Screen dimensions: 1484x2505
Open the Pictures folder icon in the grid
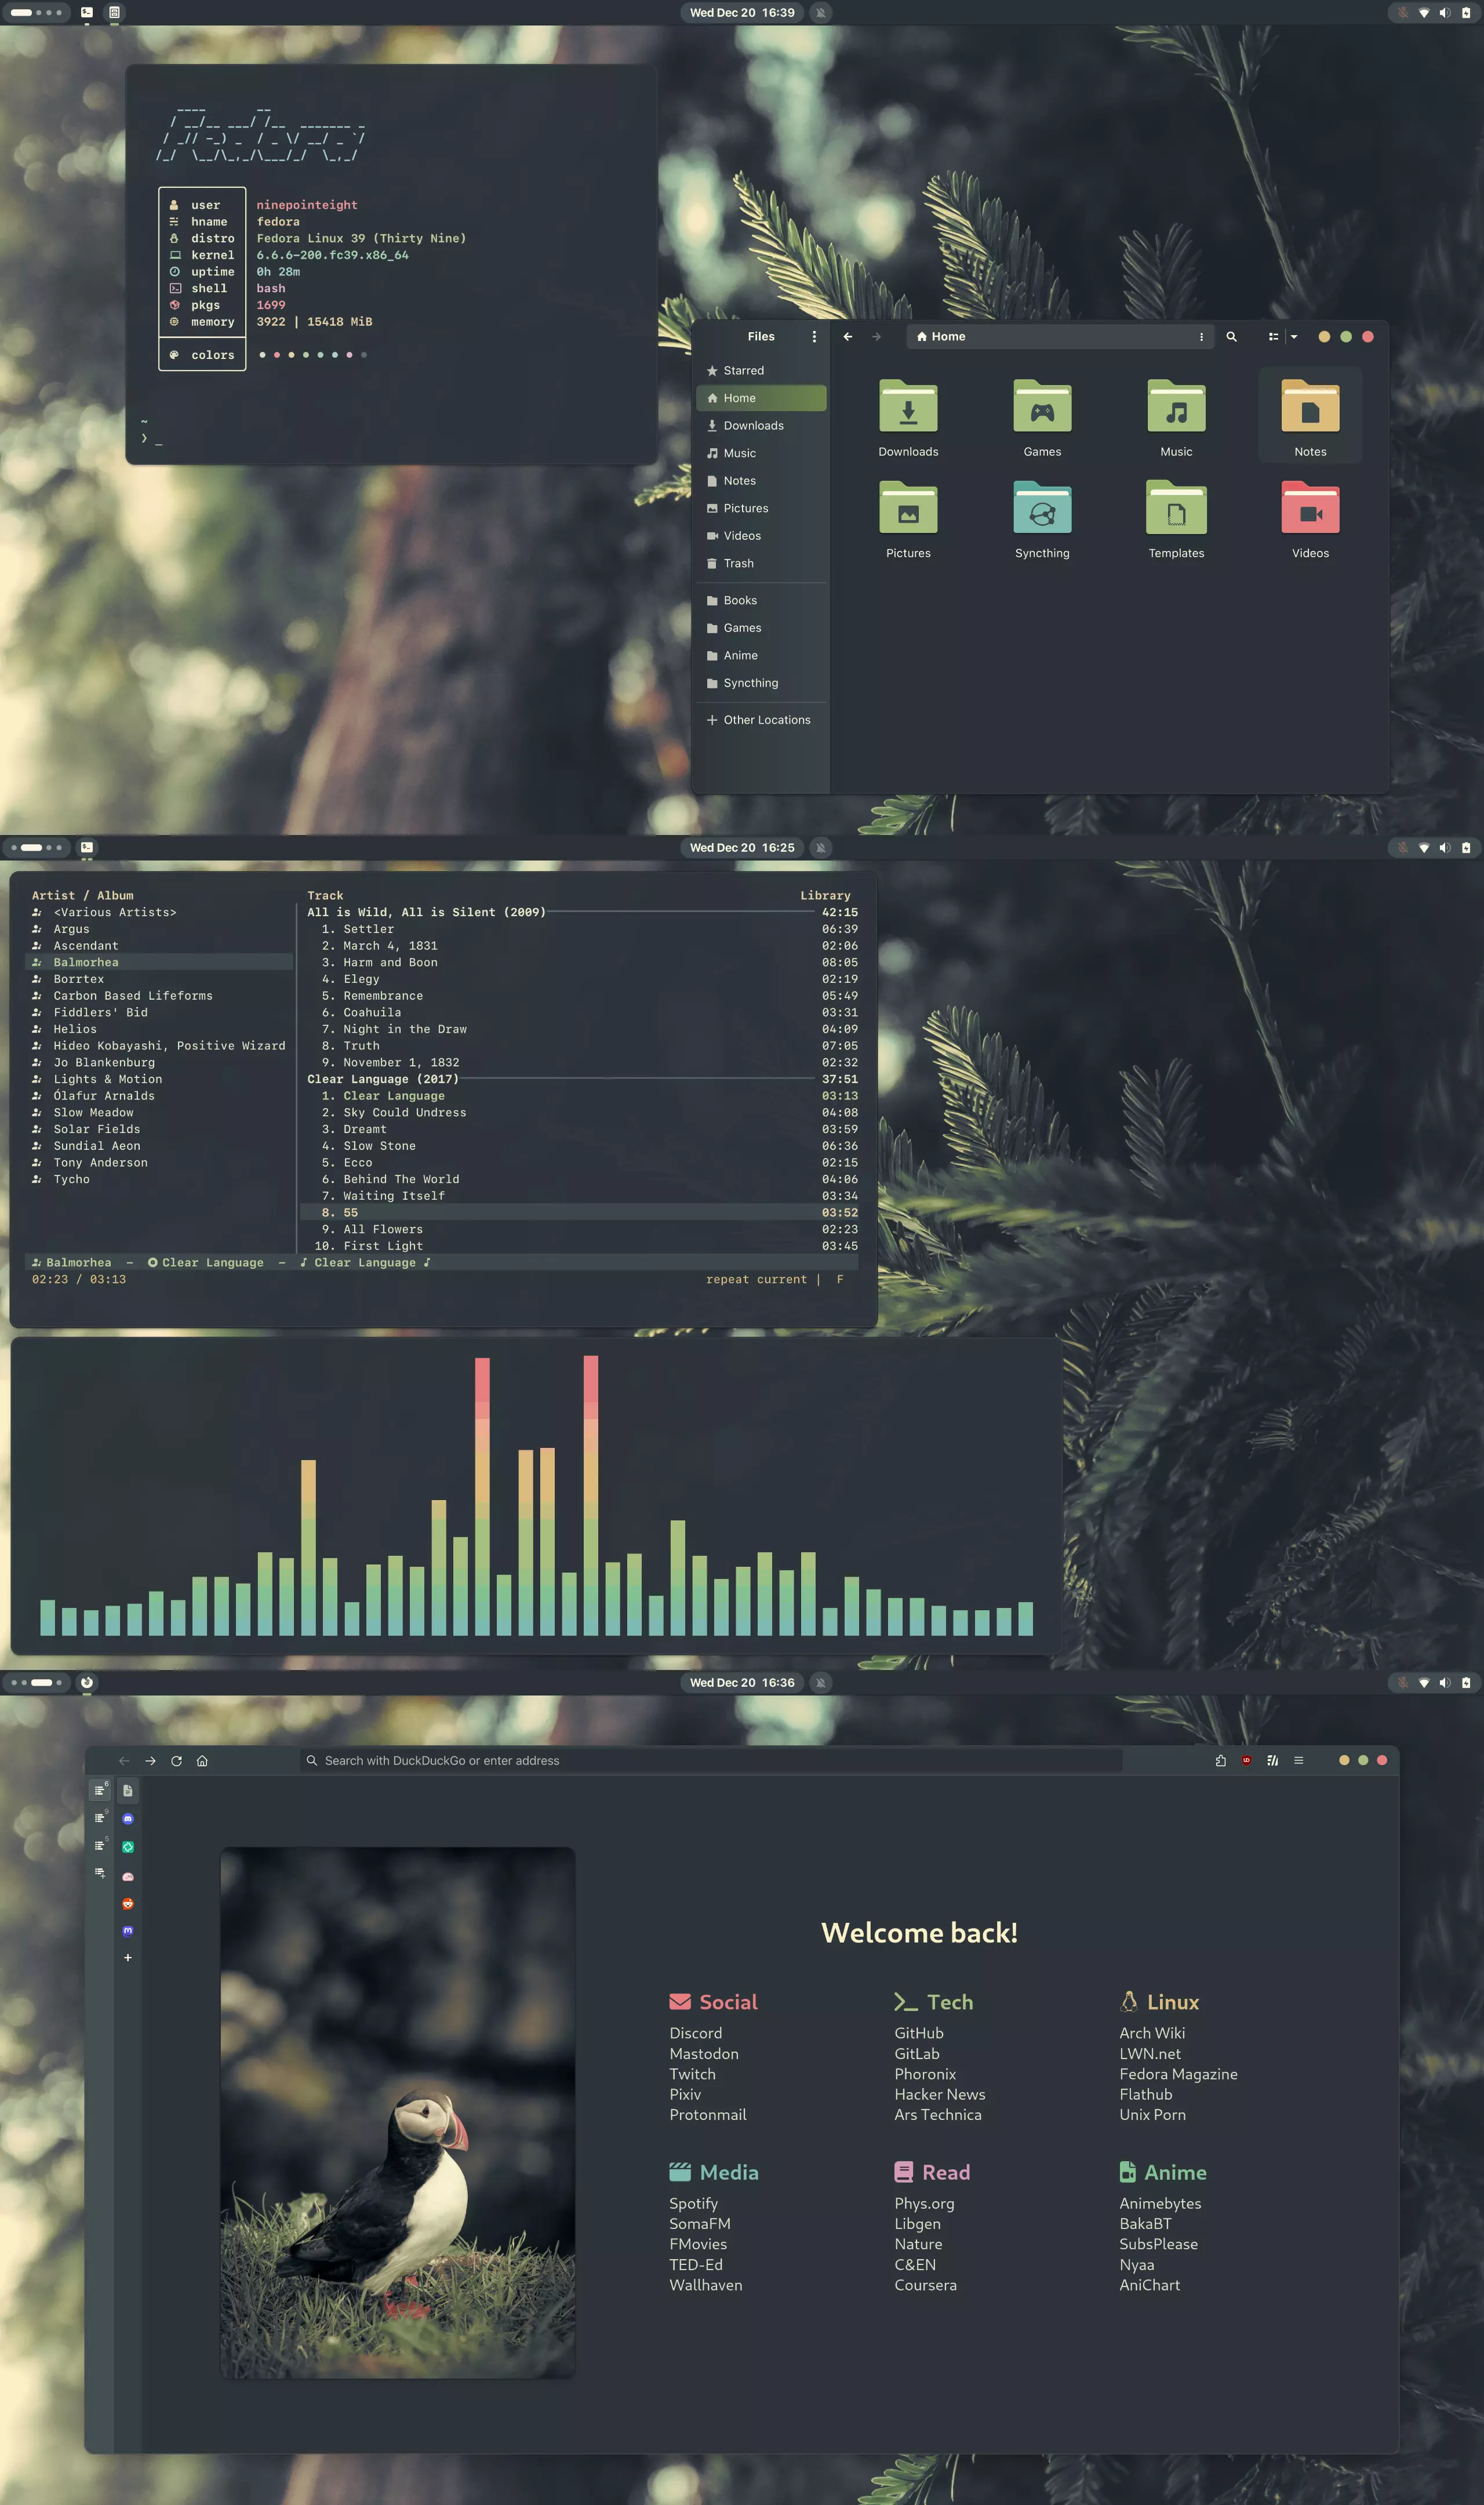[x=908, y=508]
